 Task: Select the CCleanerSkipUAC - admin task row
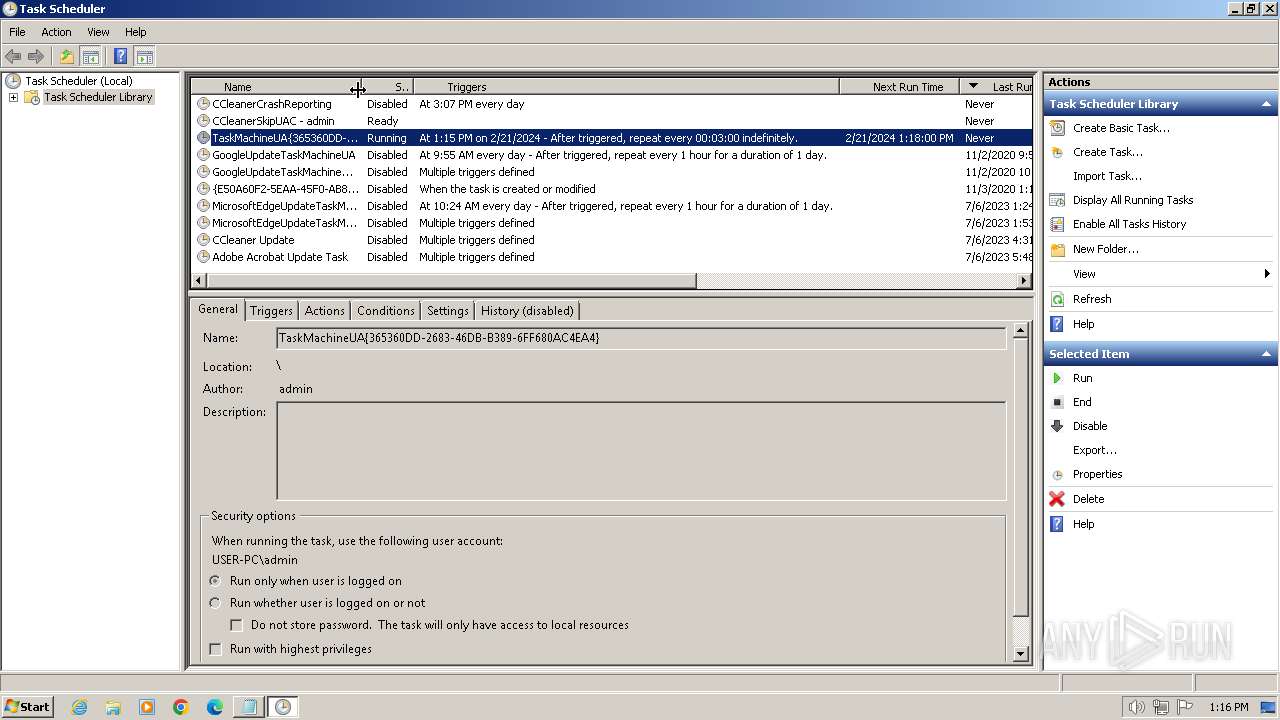611,121
